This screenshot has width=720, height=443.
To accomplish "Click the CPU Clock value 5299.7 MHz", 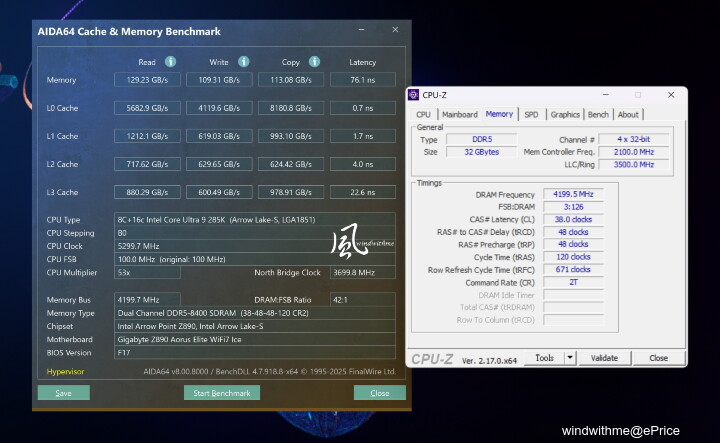I will (255, 246).
